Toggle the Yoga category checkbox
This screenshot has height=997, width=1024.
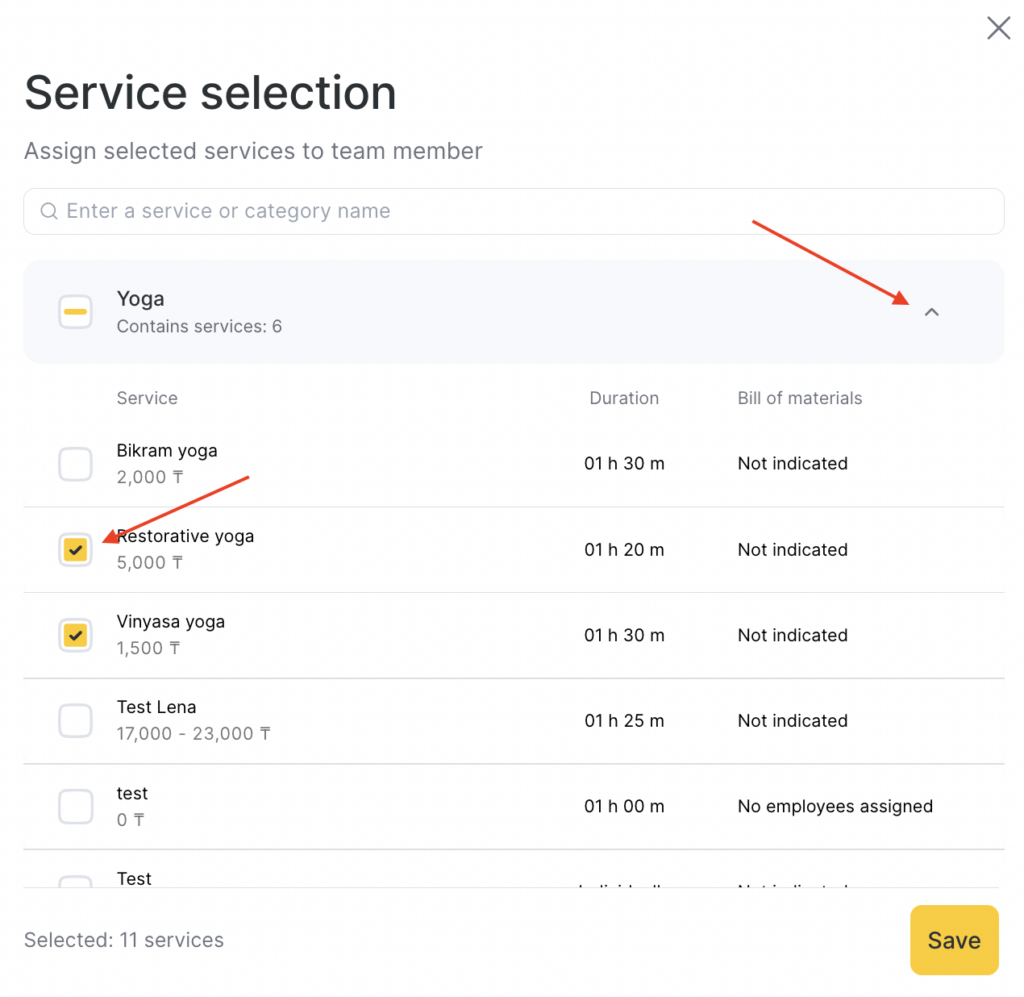pyautogui.click(x=76, y=312)
